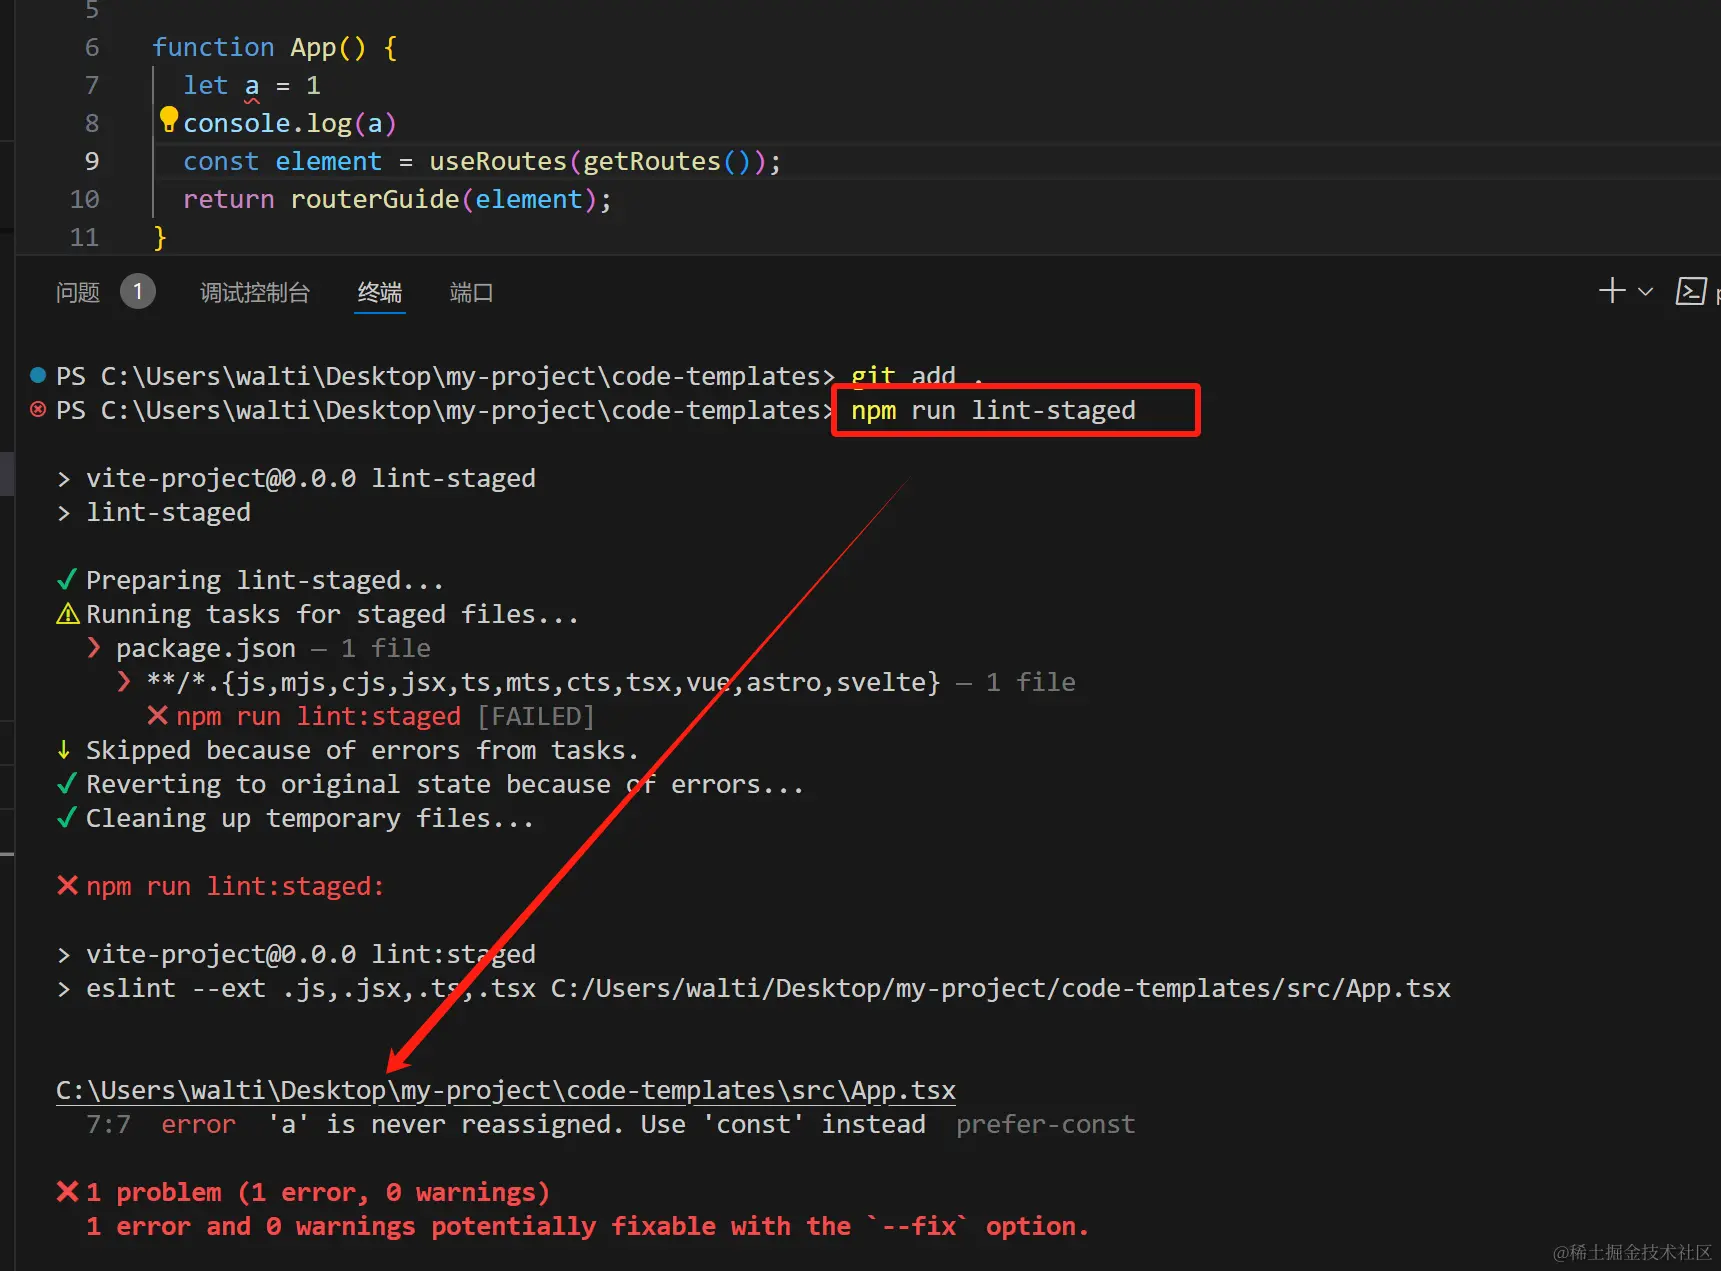Click the red error decoration beside npm run
The width and height of the screenshot is (1721, 1271).
[x=38, y=409]
